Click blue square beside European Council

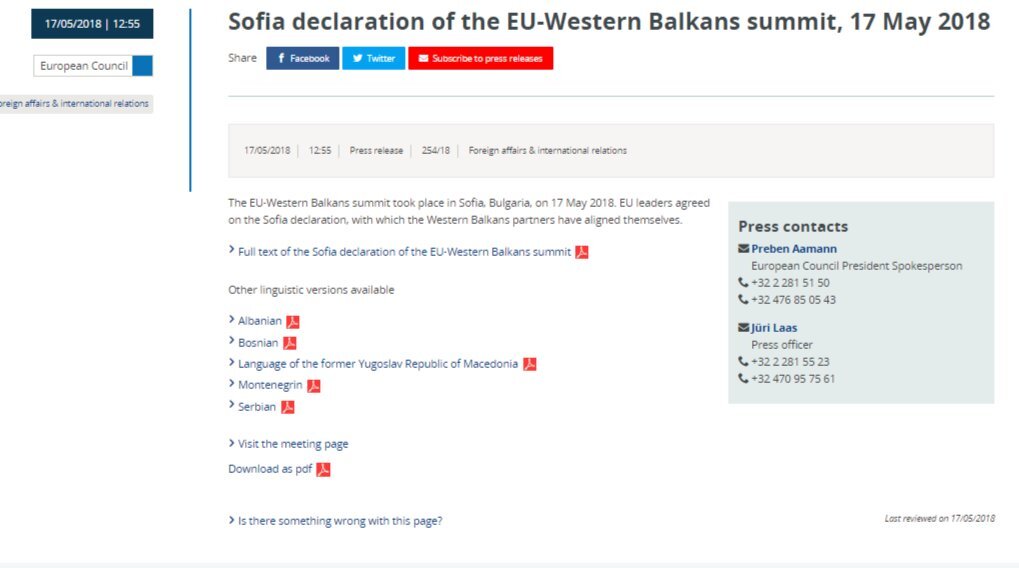[142, 66]
